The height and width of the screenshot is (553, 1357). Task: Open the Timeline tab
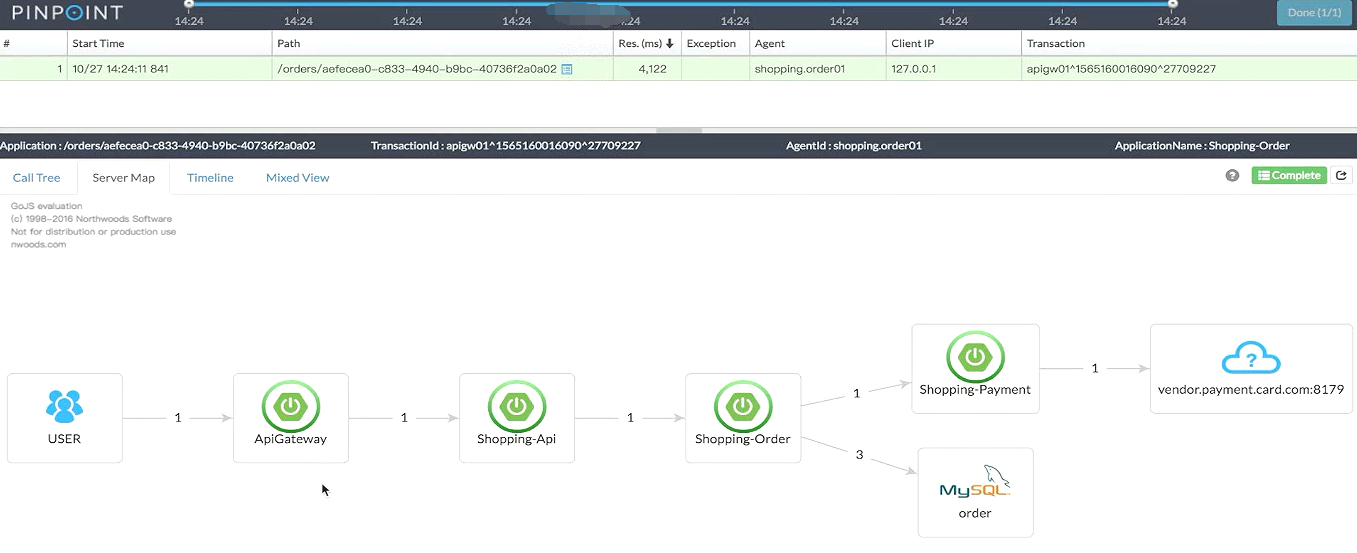(x=210, y=178)
